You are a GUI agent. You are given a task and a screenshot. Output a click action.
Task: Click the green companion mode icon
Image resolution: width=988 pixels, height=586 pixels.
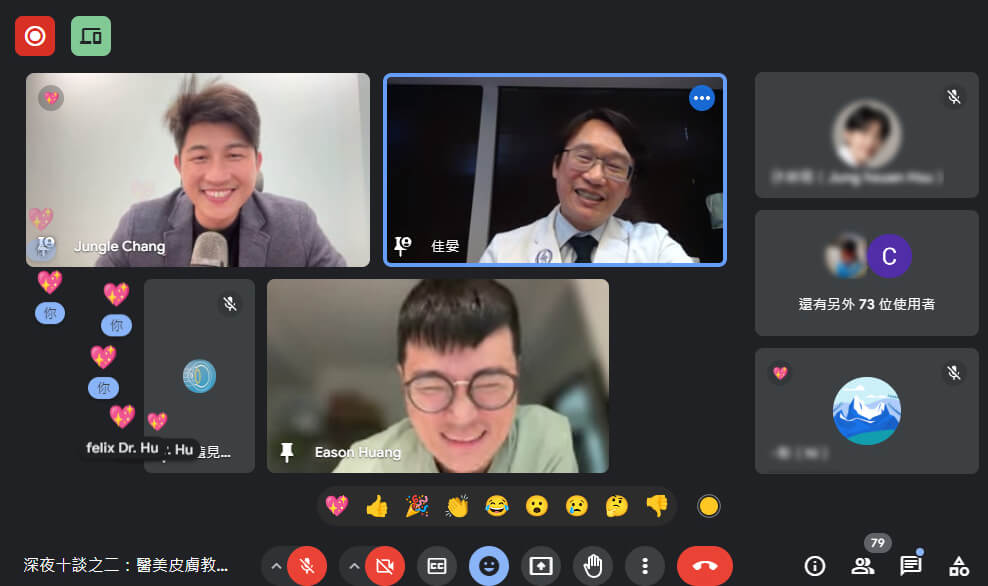click(91, 36)
